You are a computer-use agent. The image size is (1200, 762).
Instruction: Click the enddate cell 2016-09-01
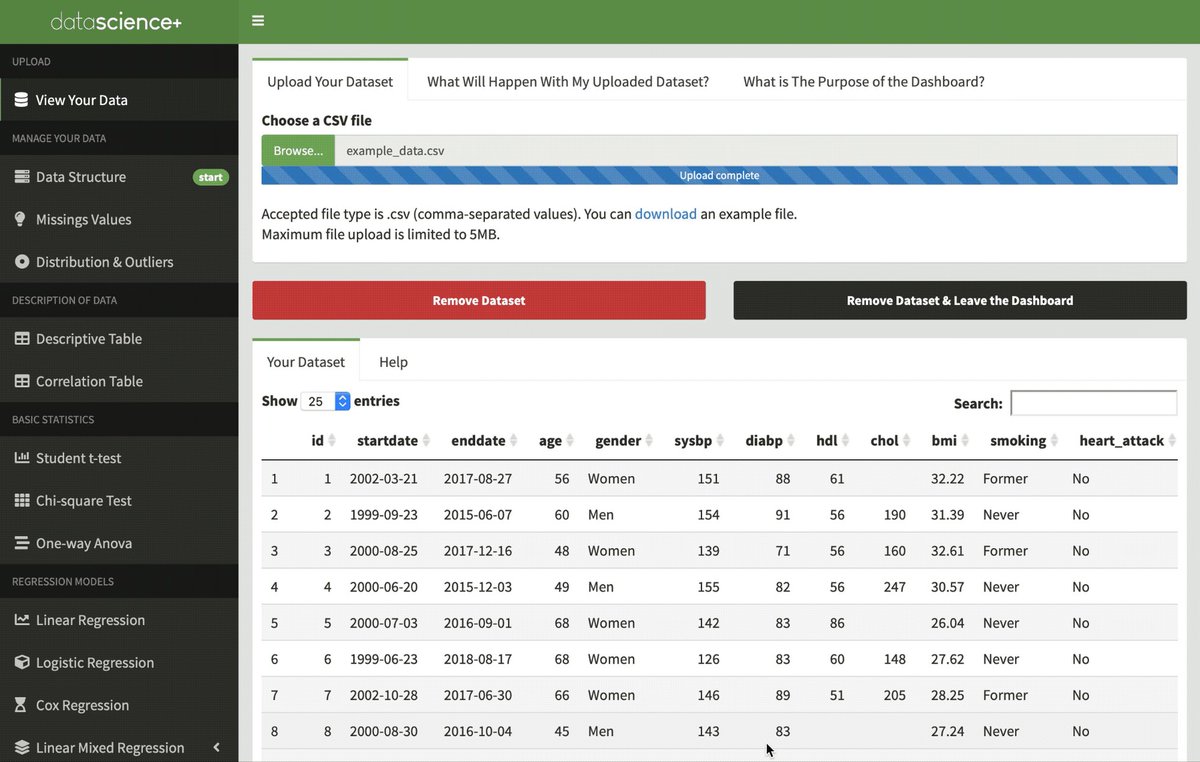coord(478,623)
